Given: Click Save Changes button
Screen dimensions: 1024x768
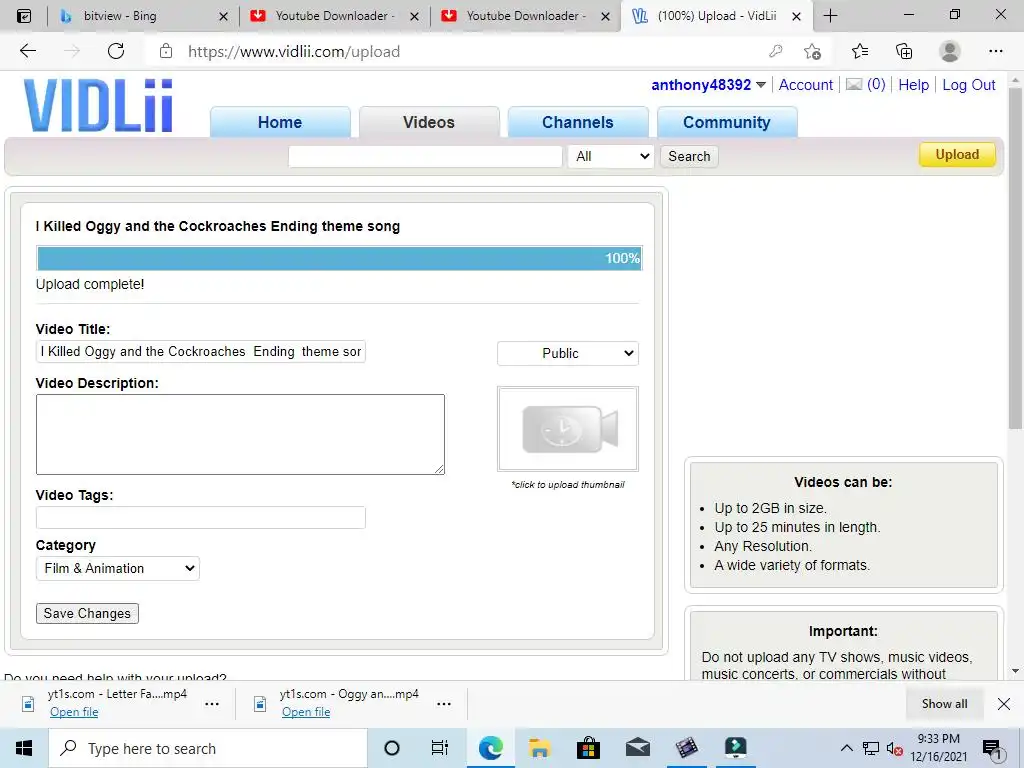Looking at the screenshot, I should coord(87,613).
